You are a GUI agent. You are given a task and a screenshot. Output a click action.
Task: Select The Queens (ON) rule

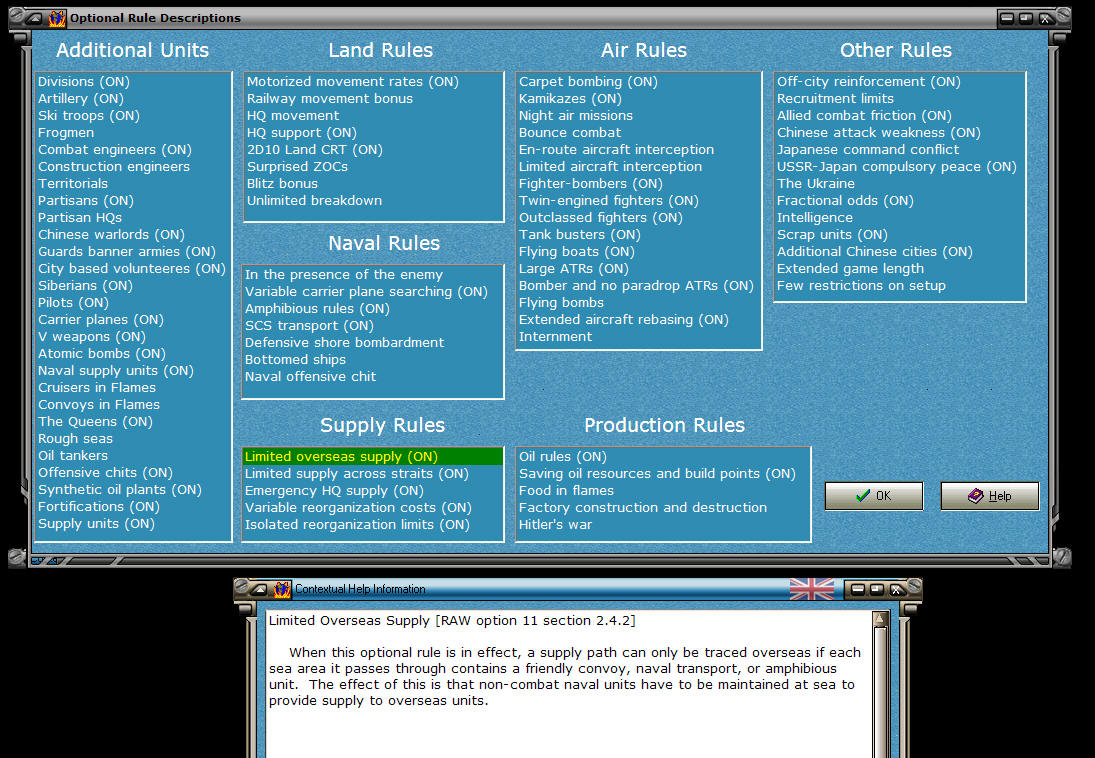coord(95,421)
